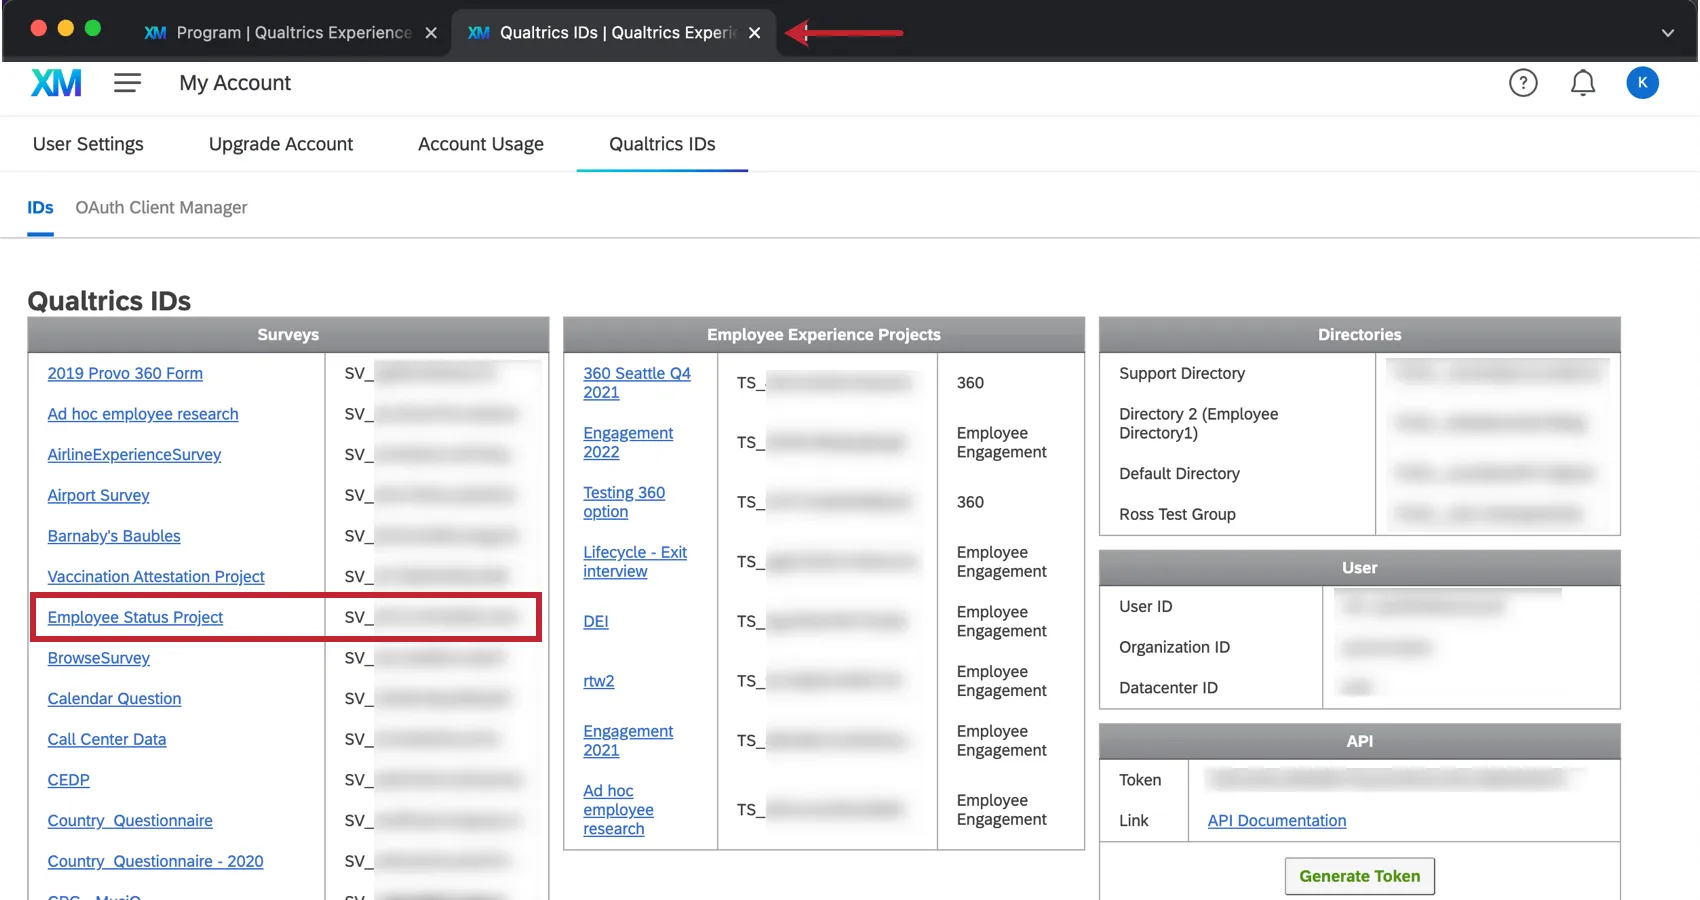This screenshot has height=900, width=1700.
Task: Open the Upgrade Account tab
Action: pyautogui.click(x=281, y=144)
